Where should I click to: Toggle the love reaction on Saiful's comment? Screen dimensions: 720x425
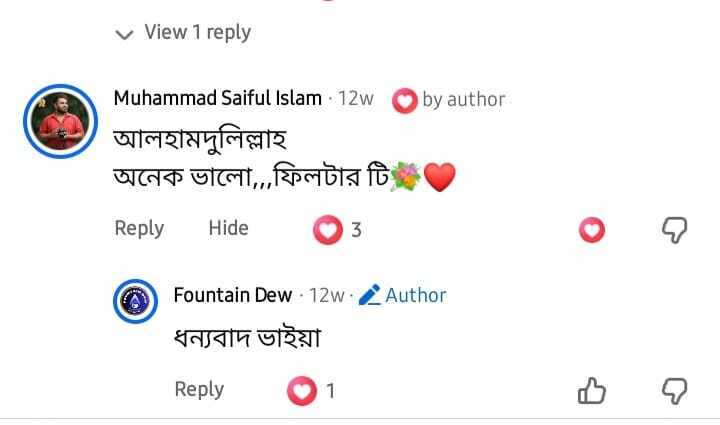[592, 229]
